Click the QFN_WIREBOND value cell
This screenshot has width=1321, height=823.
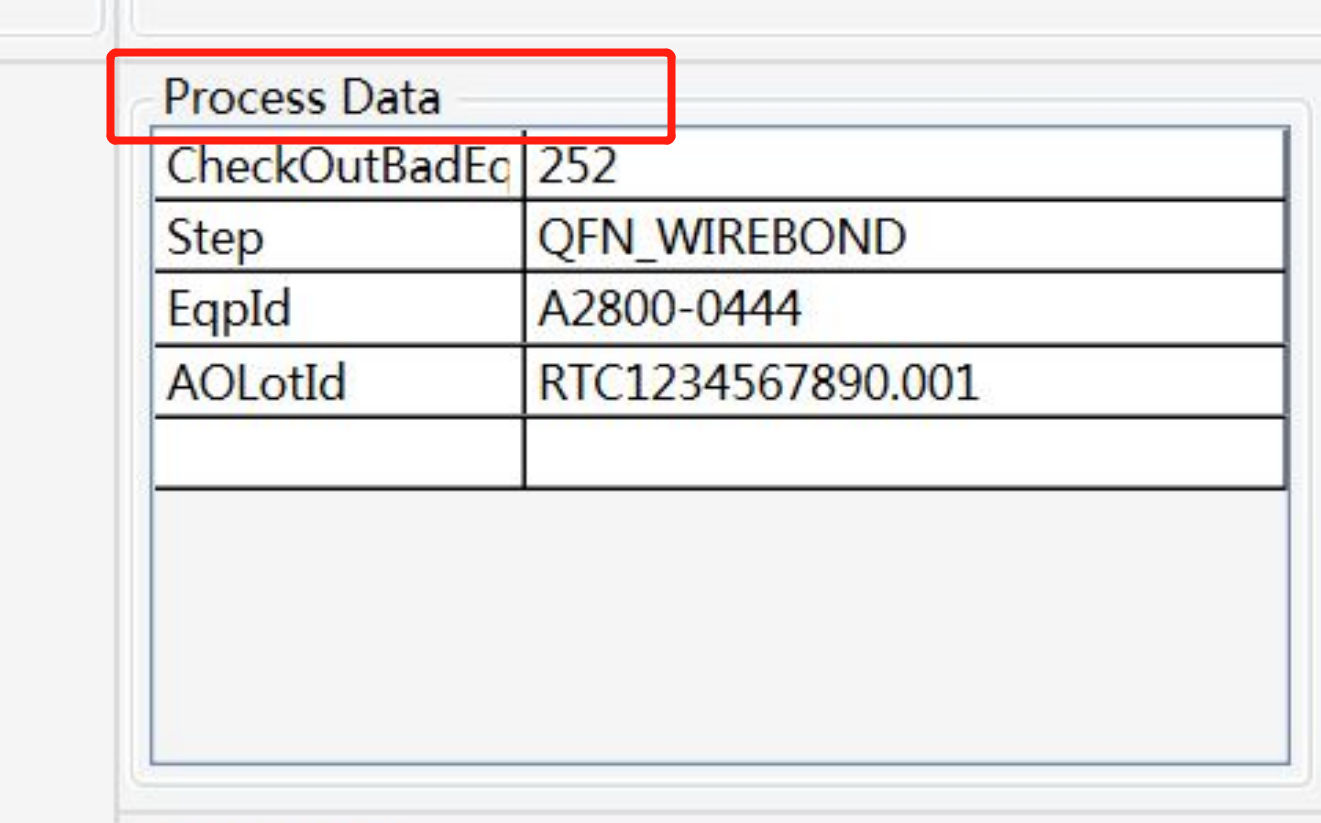903,237
